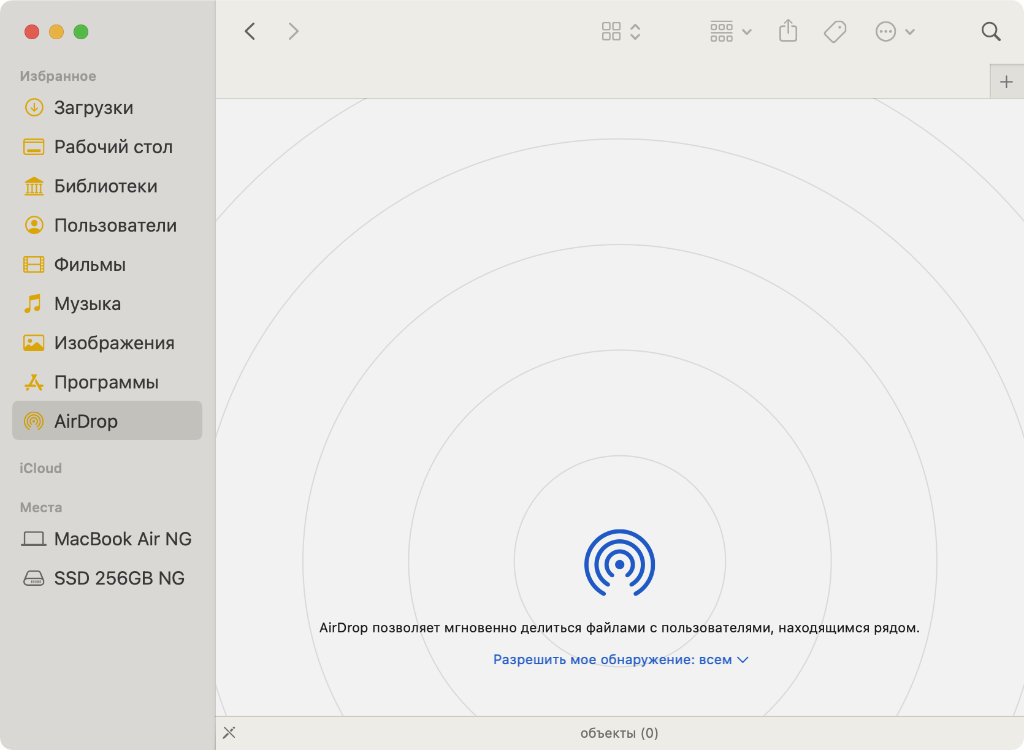Click the объекты (0) status text
This screenshot has width=1024, height=750.
coord(619,733)
